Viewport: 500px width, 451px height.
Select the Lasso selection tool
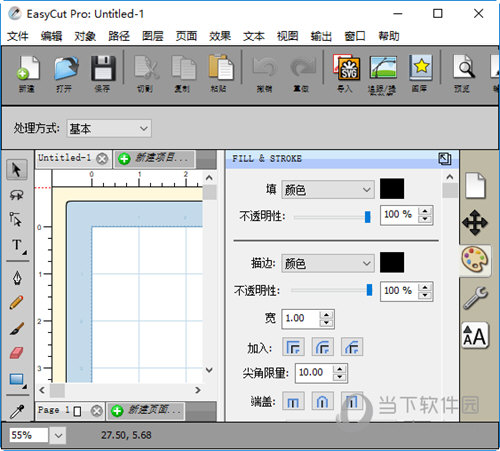(x=16, y=195)
